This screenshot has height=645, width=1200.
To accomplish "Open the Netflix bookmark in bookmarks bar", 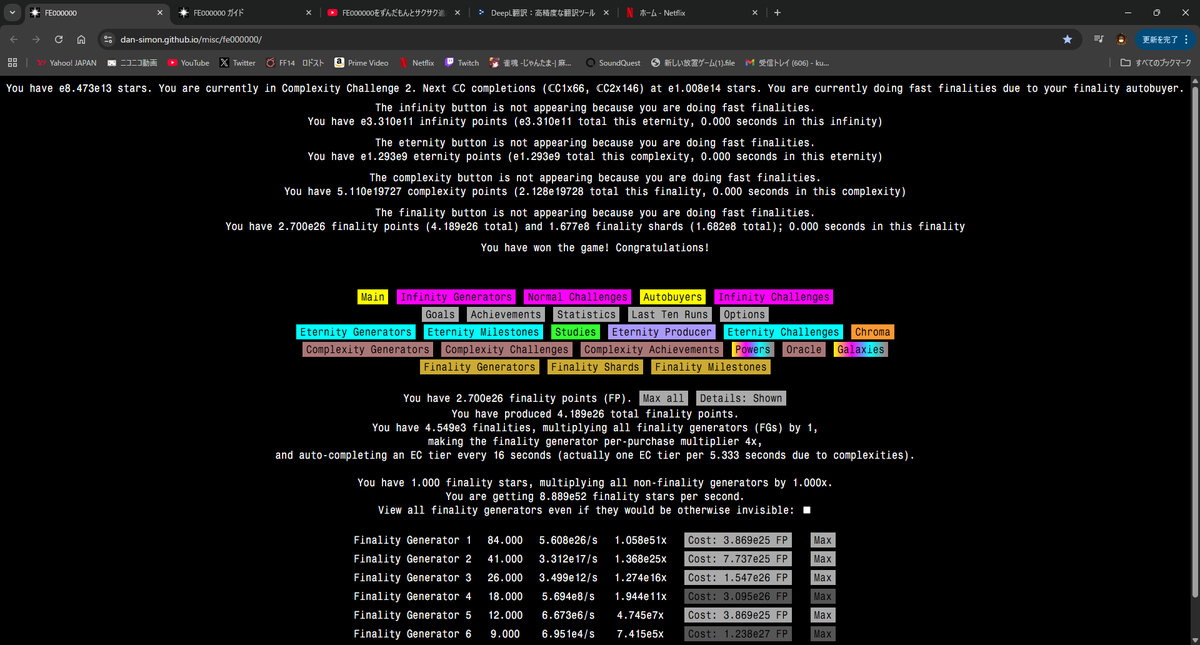I will click(x=416, y=62).
